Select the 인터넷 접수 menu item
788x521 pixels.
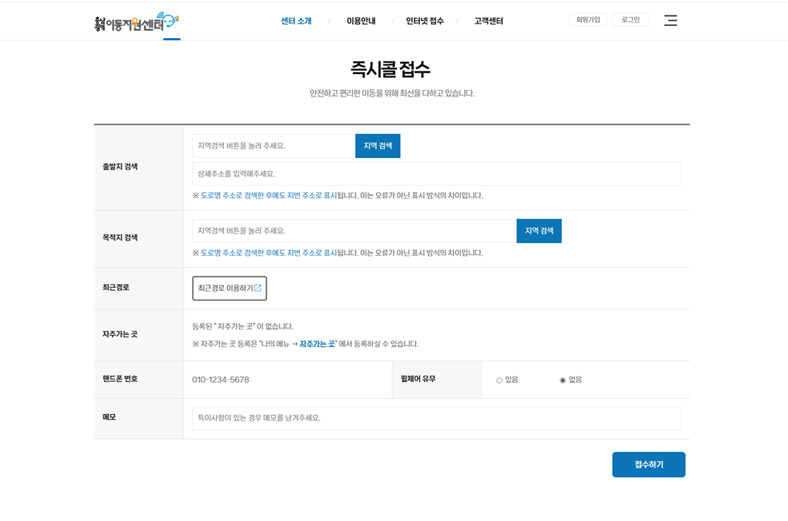(x=424, y=21)
